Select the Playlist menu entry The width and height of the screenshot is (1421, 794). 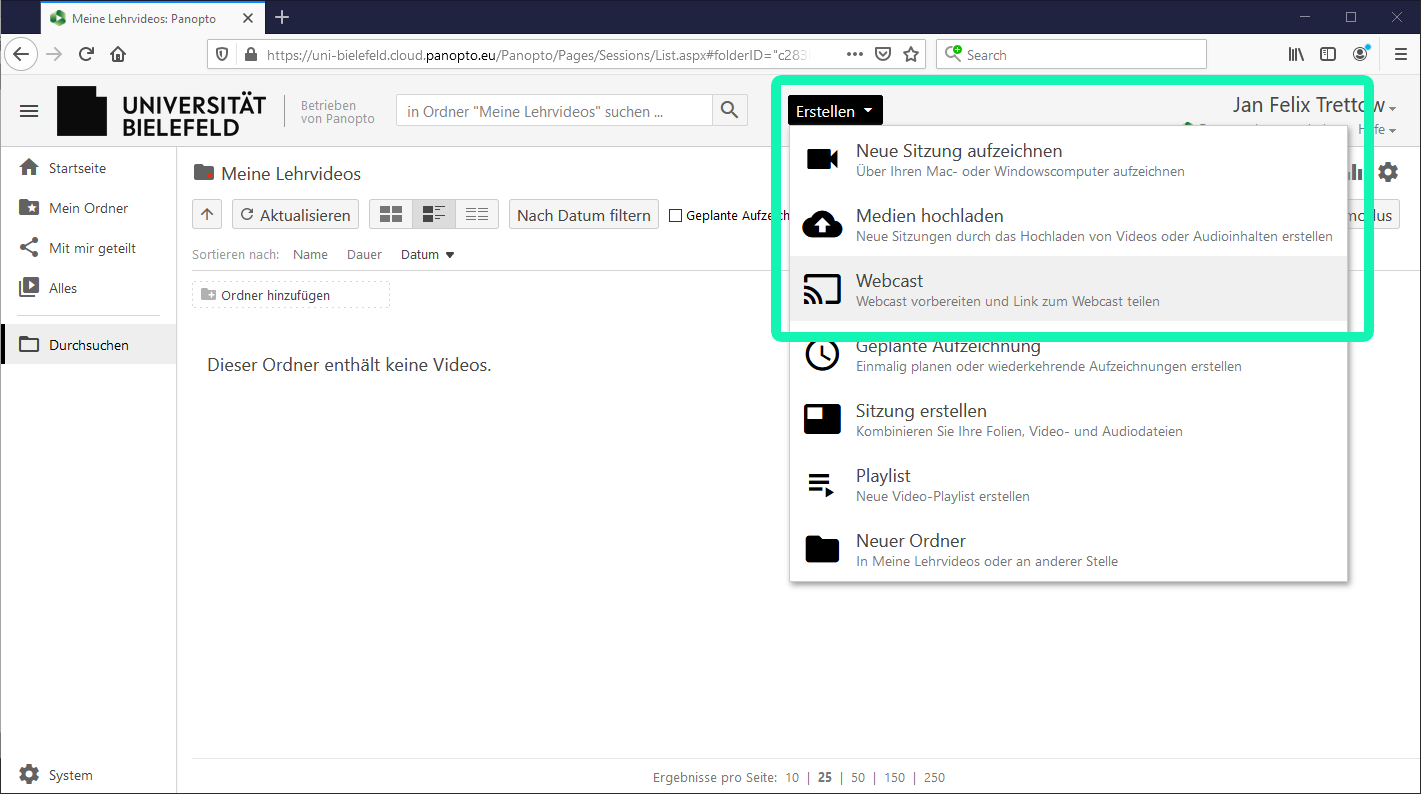click(1068, 485)
